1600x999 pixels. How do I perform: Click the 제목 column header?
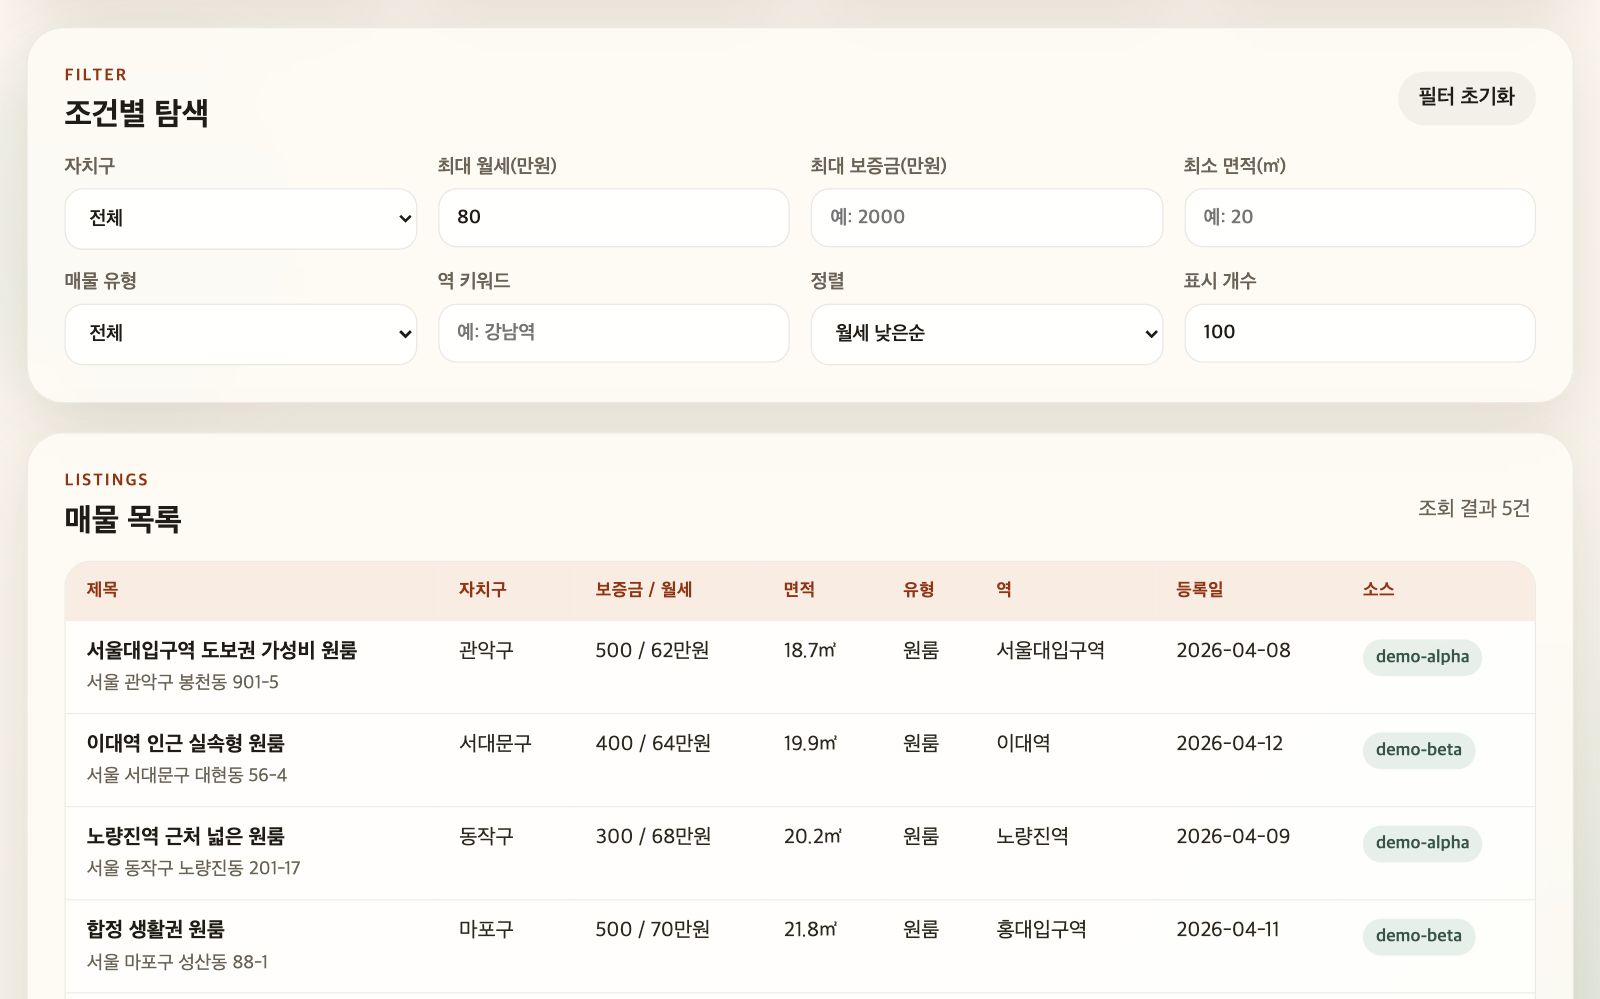102,590
